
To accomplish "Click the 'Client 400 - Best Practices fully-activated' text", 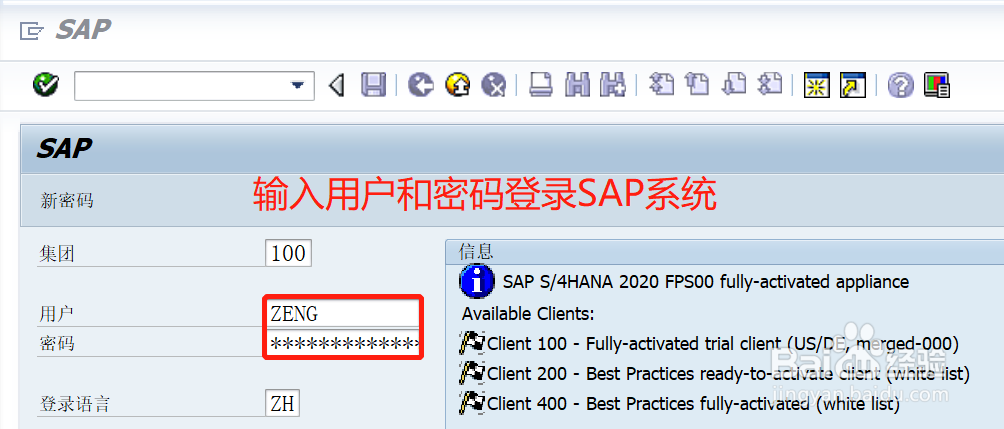I will (x=693, y=404).
